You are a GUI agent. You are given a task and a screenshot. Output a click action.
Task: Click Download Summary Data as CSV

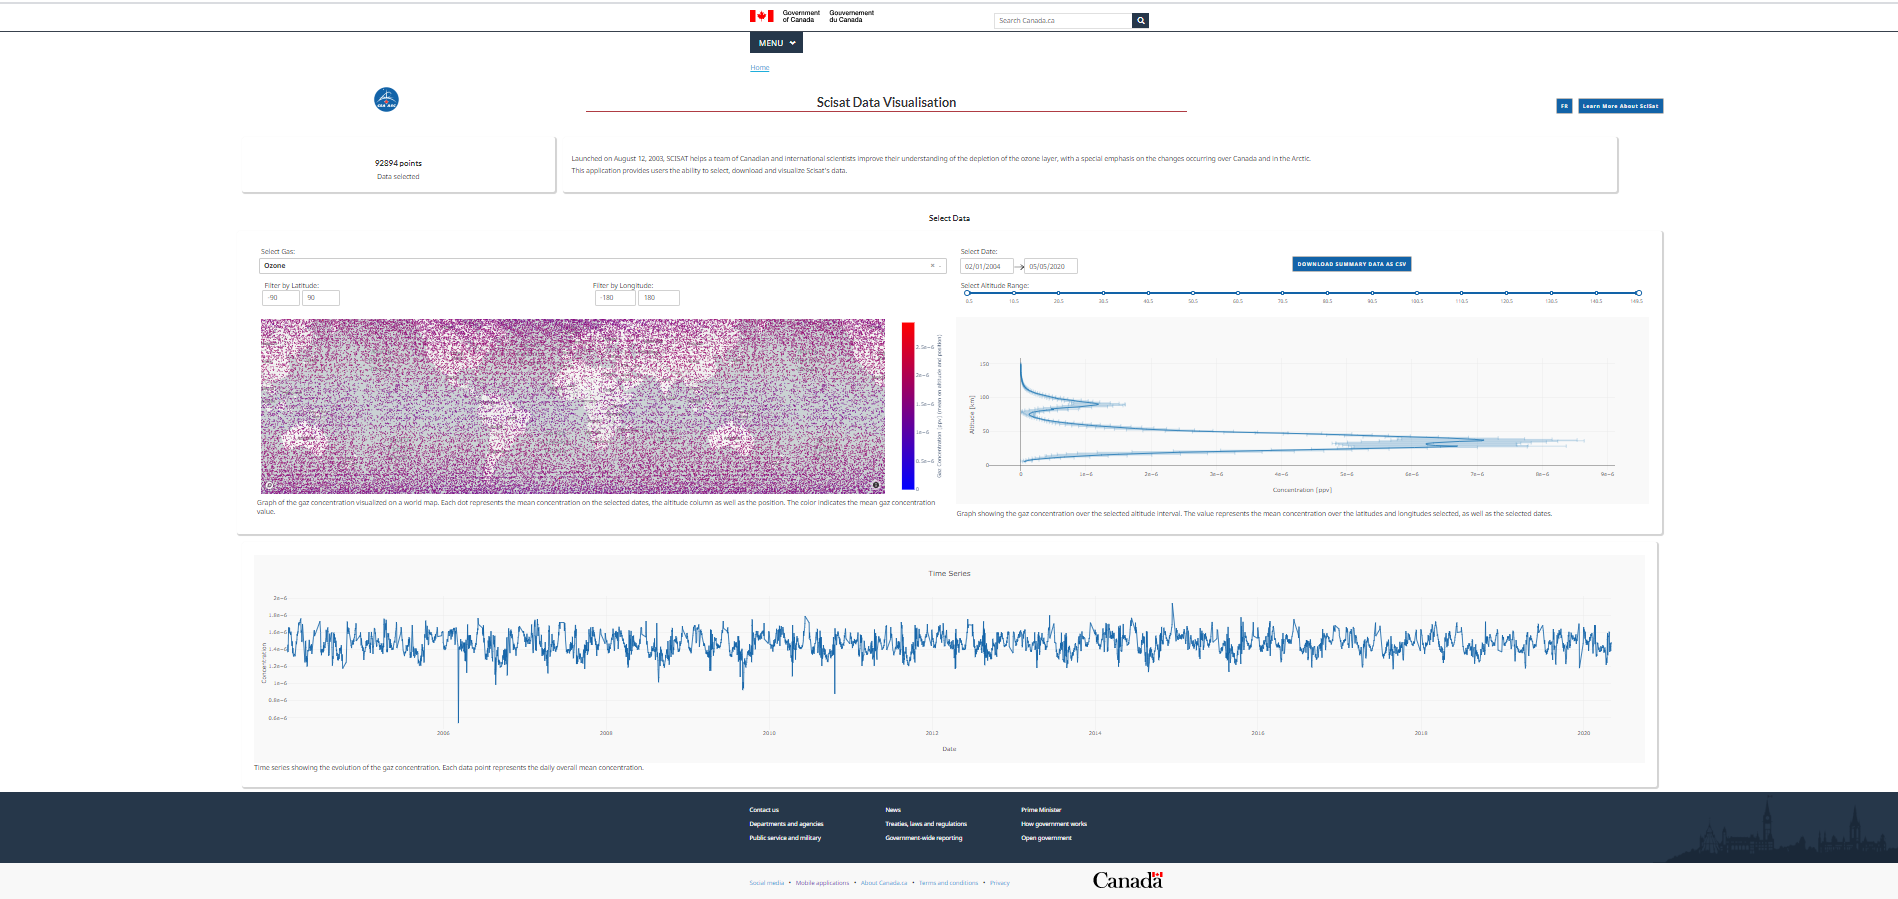pyautogui.click(x=1351, y=264)
